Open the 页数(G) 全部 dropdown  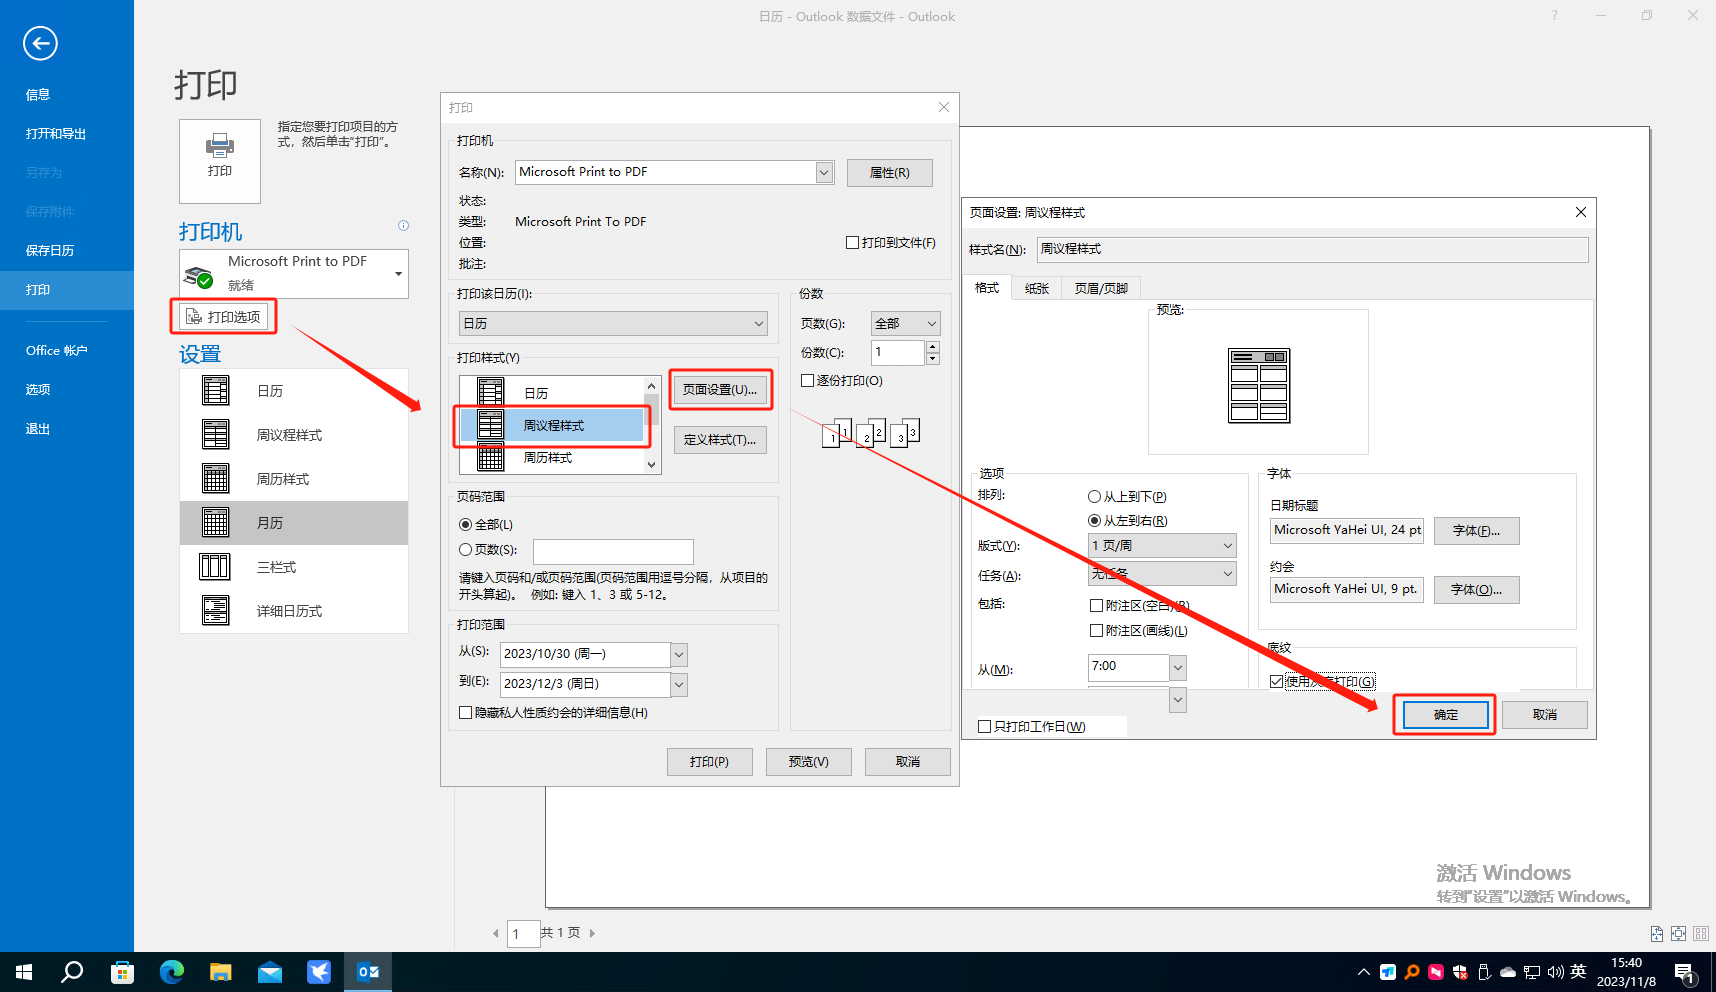[905, 324]
